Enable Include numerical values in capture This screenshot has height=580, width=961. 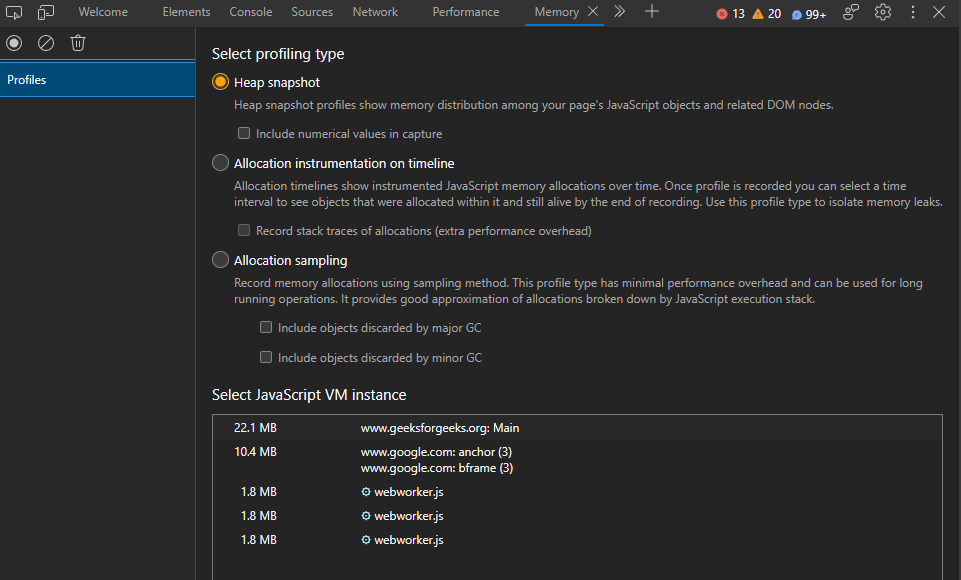[x=244, y=133]
